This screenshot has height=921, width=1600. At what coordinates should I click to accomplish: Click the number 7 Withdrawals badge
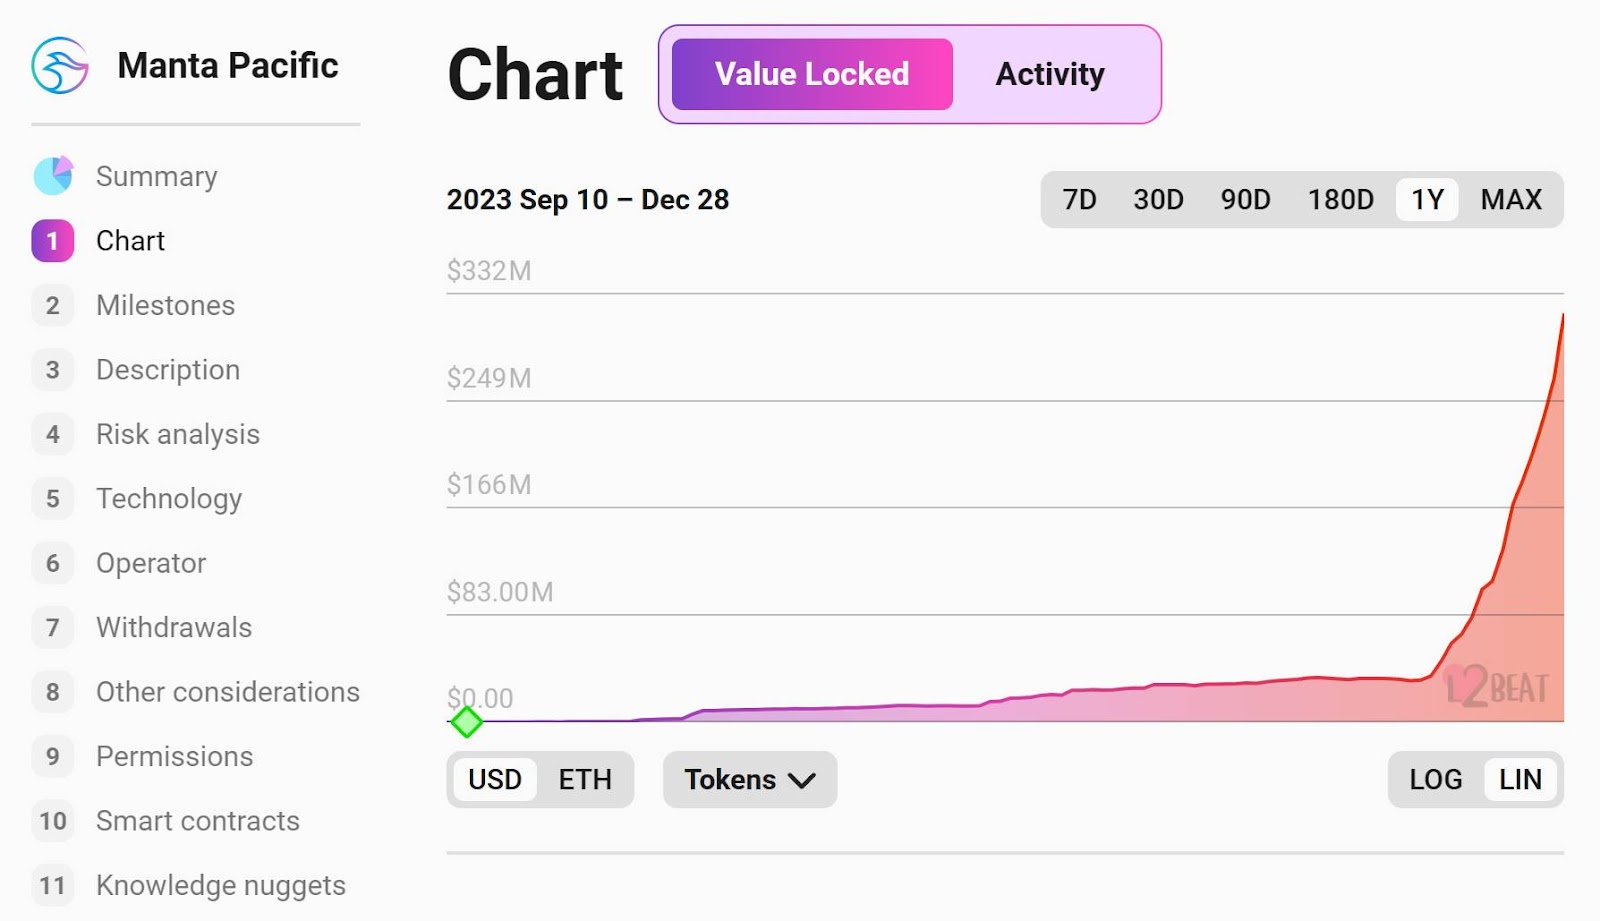53,627
